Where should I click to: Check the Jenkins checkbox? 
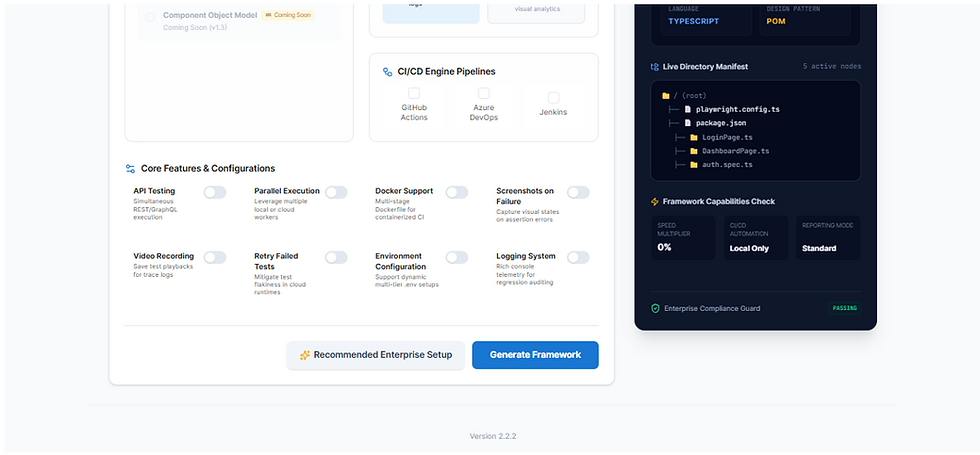point(553,98)
